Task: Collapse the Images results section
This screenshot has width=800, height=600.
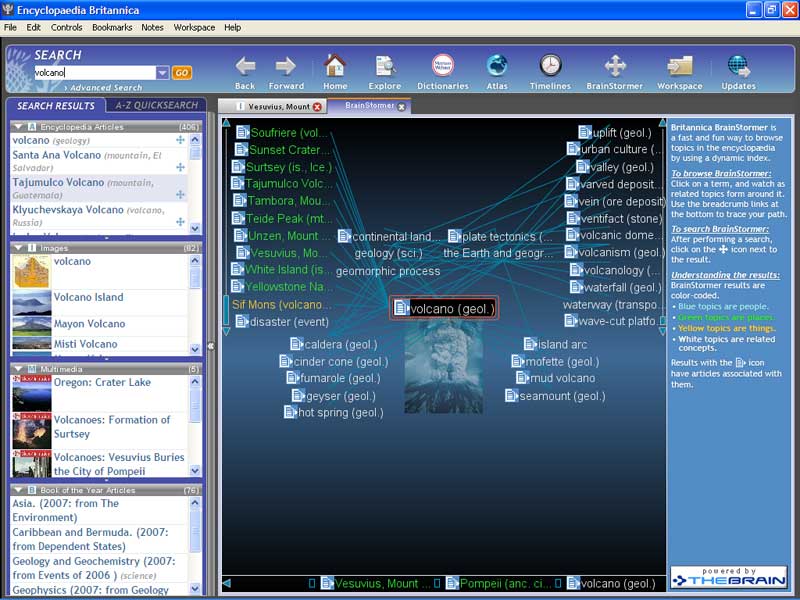Action: [17, 247]
